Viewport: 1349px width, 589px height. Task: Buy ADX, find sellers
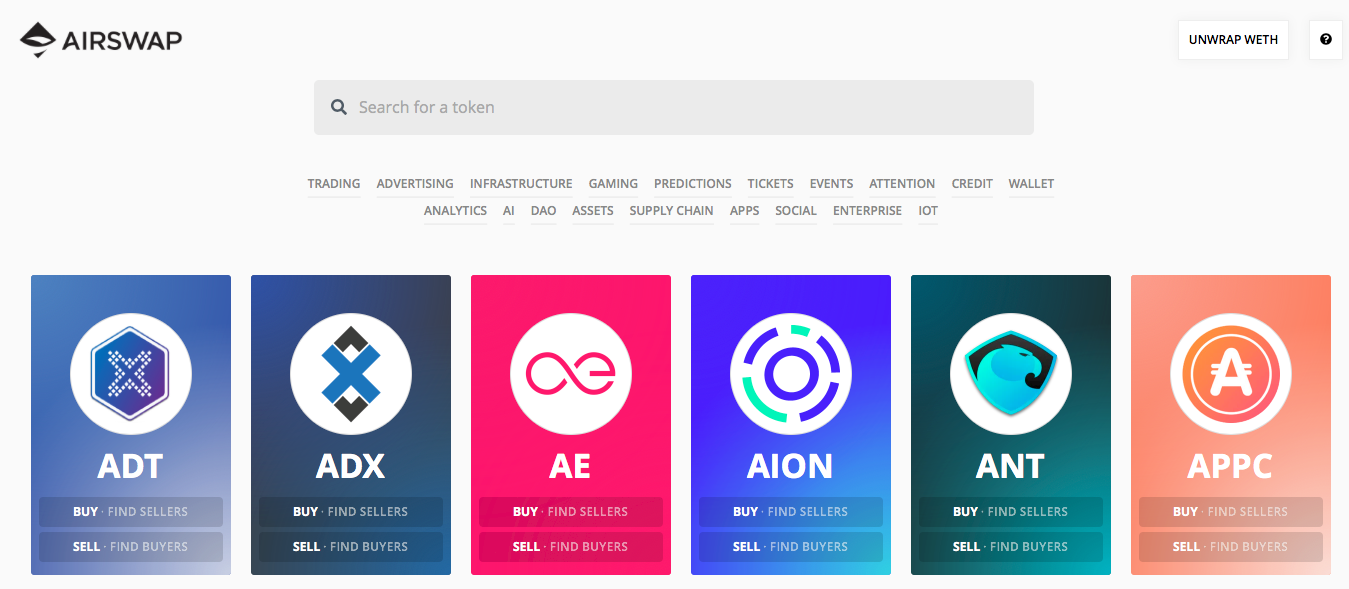(351, 512)
